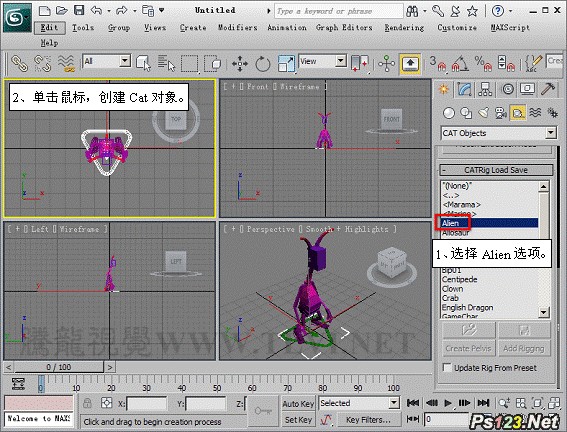Expand the undo history dropdown arrow

(109, 11)
